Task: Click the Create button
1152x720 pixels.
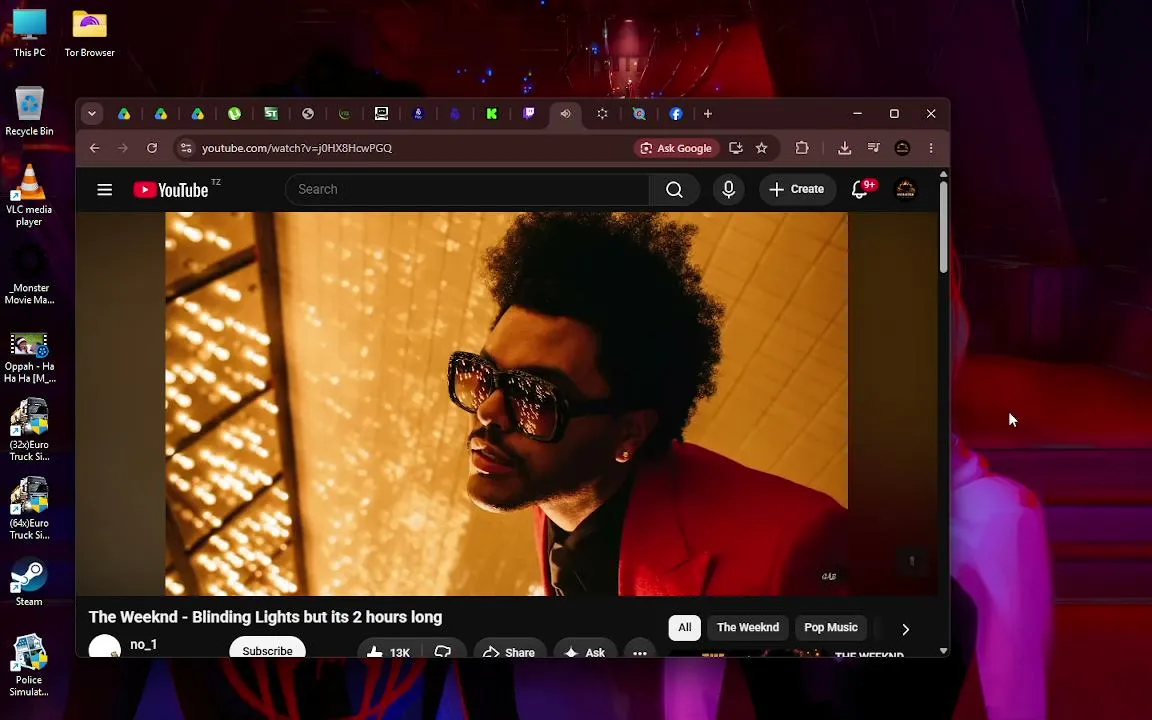Action: [x=797, y=190]
